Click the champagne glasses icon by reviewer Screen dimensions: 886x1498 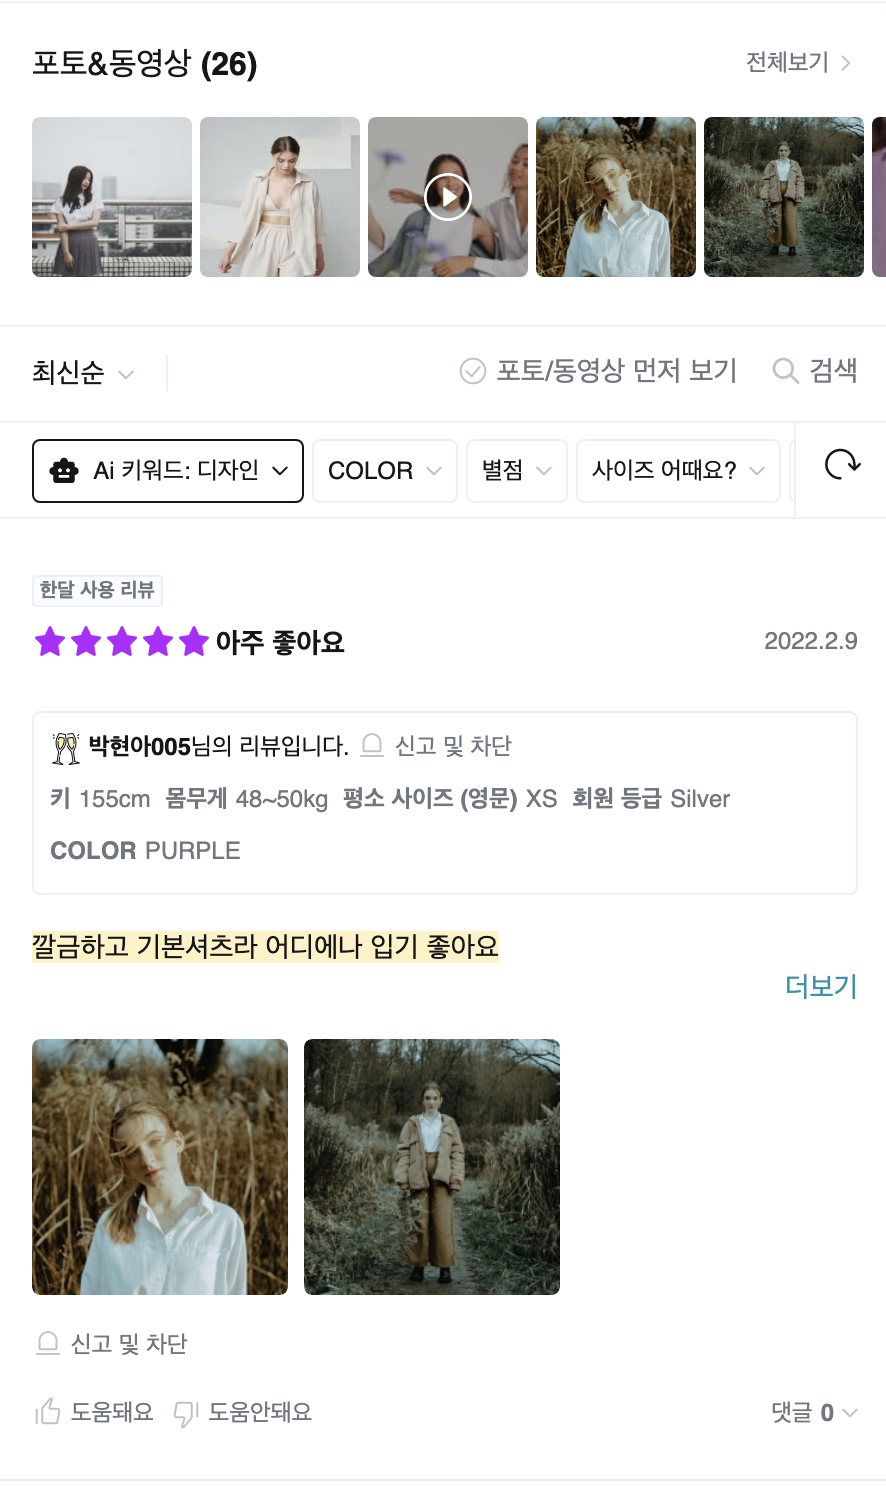[66, 747]
